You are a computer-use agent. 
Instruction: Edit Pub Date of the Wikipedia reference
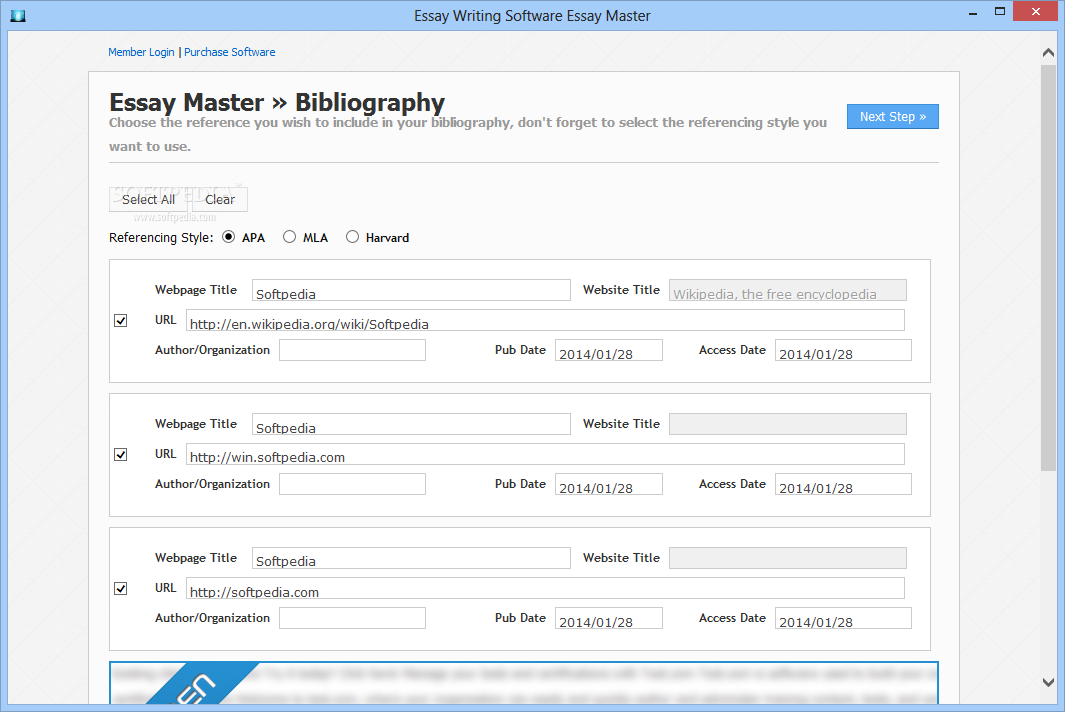[x=609, y=350]
